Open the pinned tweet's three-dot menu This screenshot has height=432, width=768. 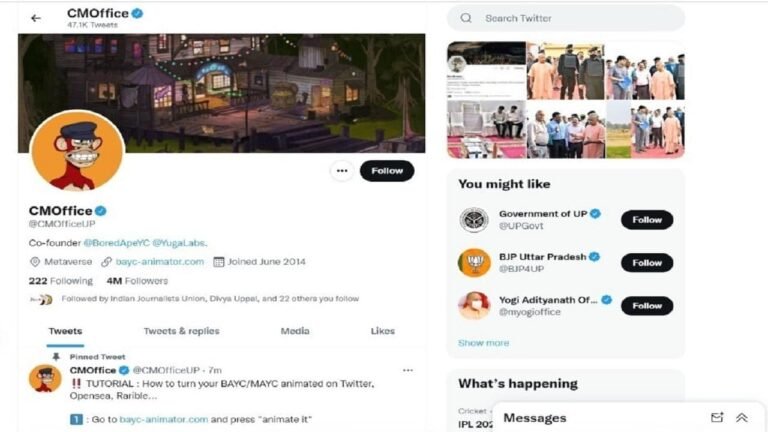(408, 370)
